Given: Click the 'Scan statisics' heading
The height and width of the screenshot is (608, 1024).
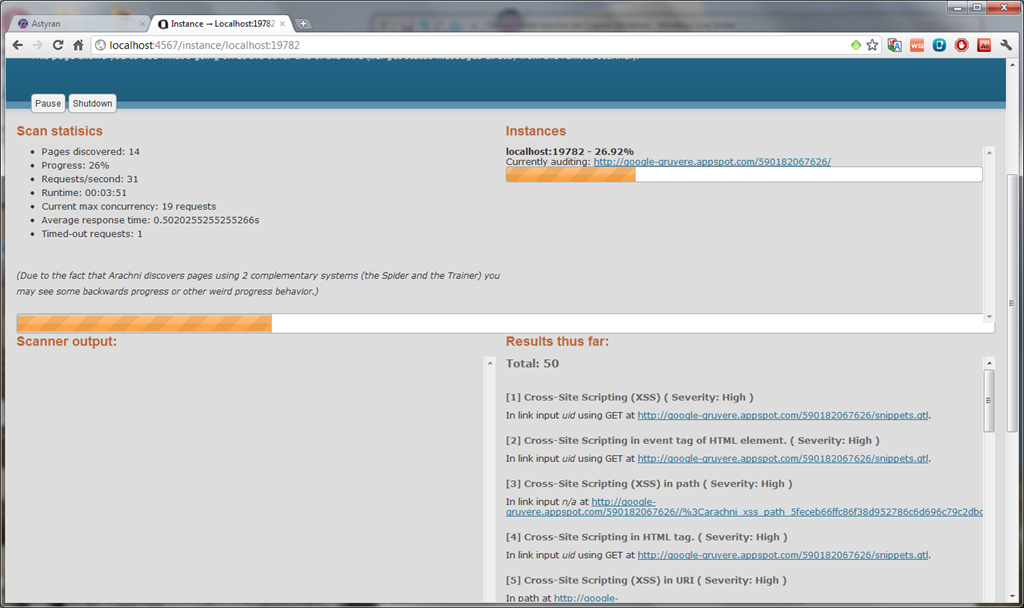Looking at the screenshot, I should click(x=59, y=131).
